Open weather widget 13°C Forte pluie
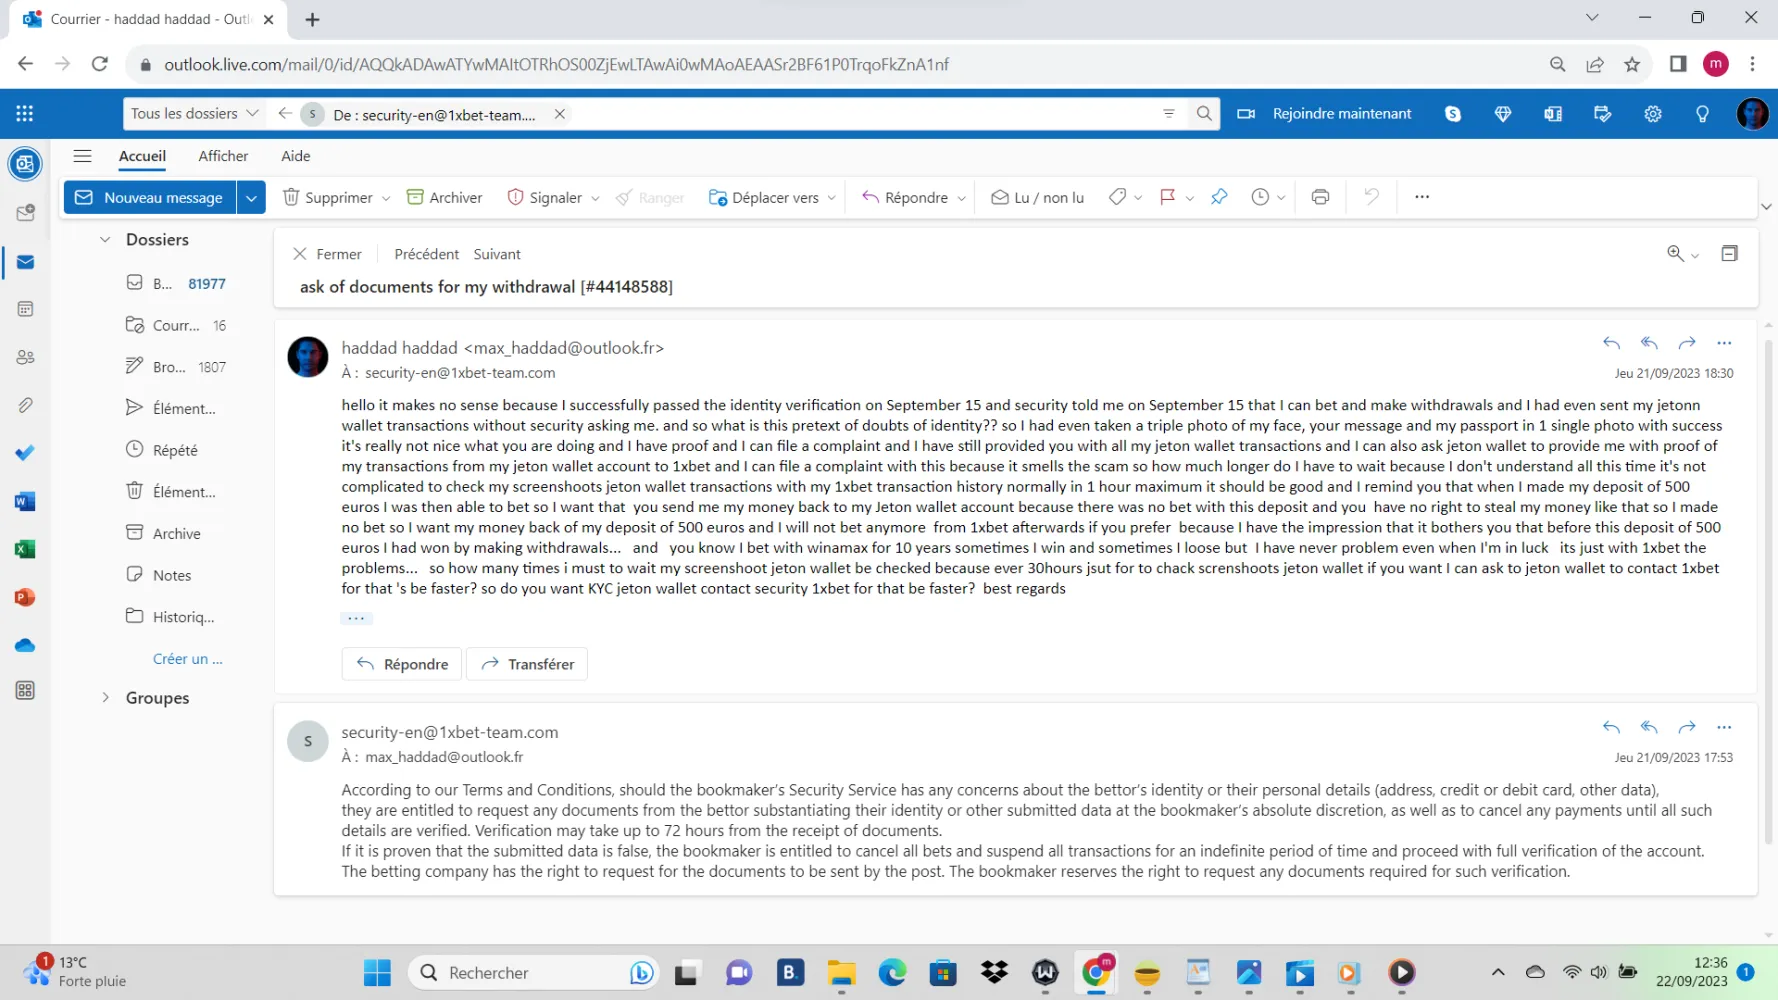1778x1000 pixels. point(75,971)
